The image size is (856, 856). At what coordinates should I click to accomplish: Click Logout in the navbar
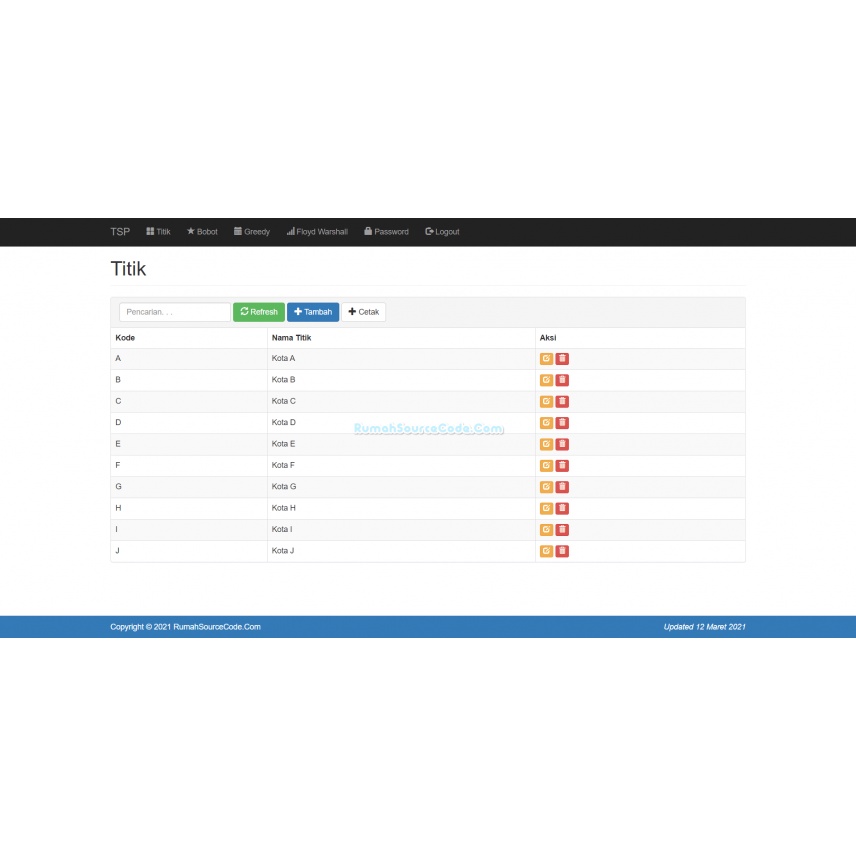point(442,231)
